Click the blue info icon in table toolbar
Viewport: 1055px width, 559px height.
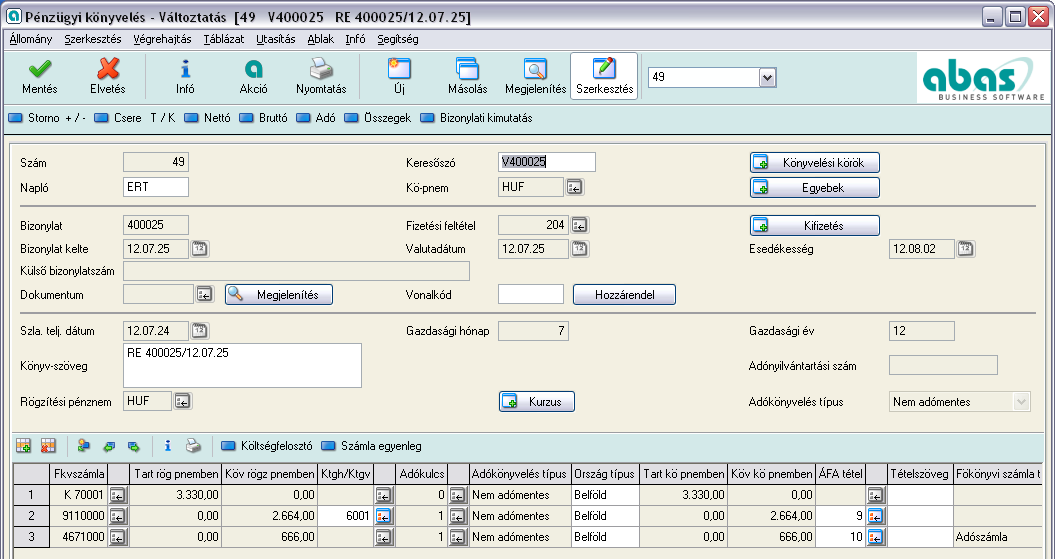[x=168, y=446]
